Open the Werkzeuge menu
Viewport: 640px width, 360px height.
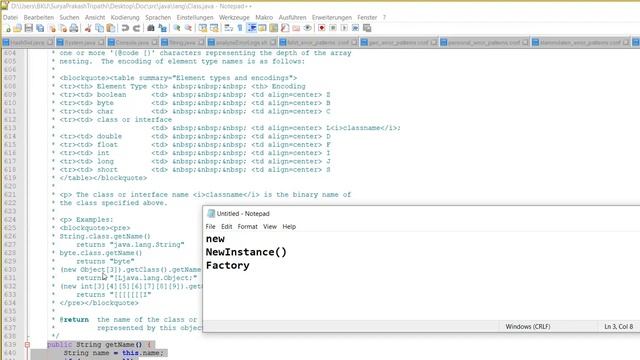pos(234,18)
